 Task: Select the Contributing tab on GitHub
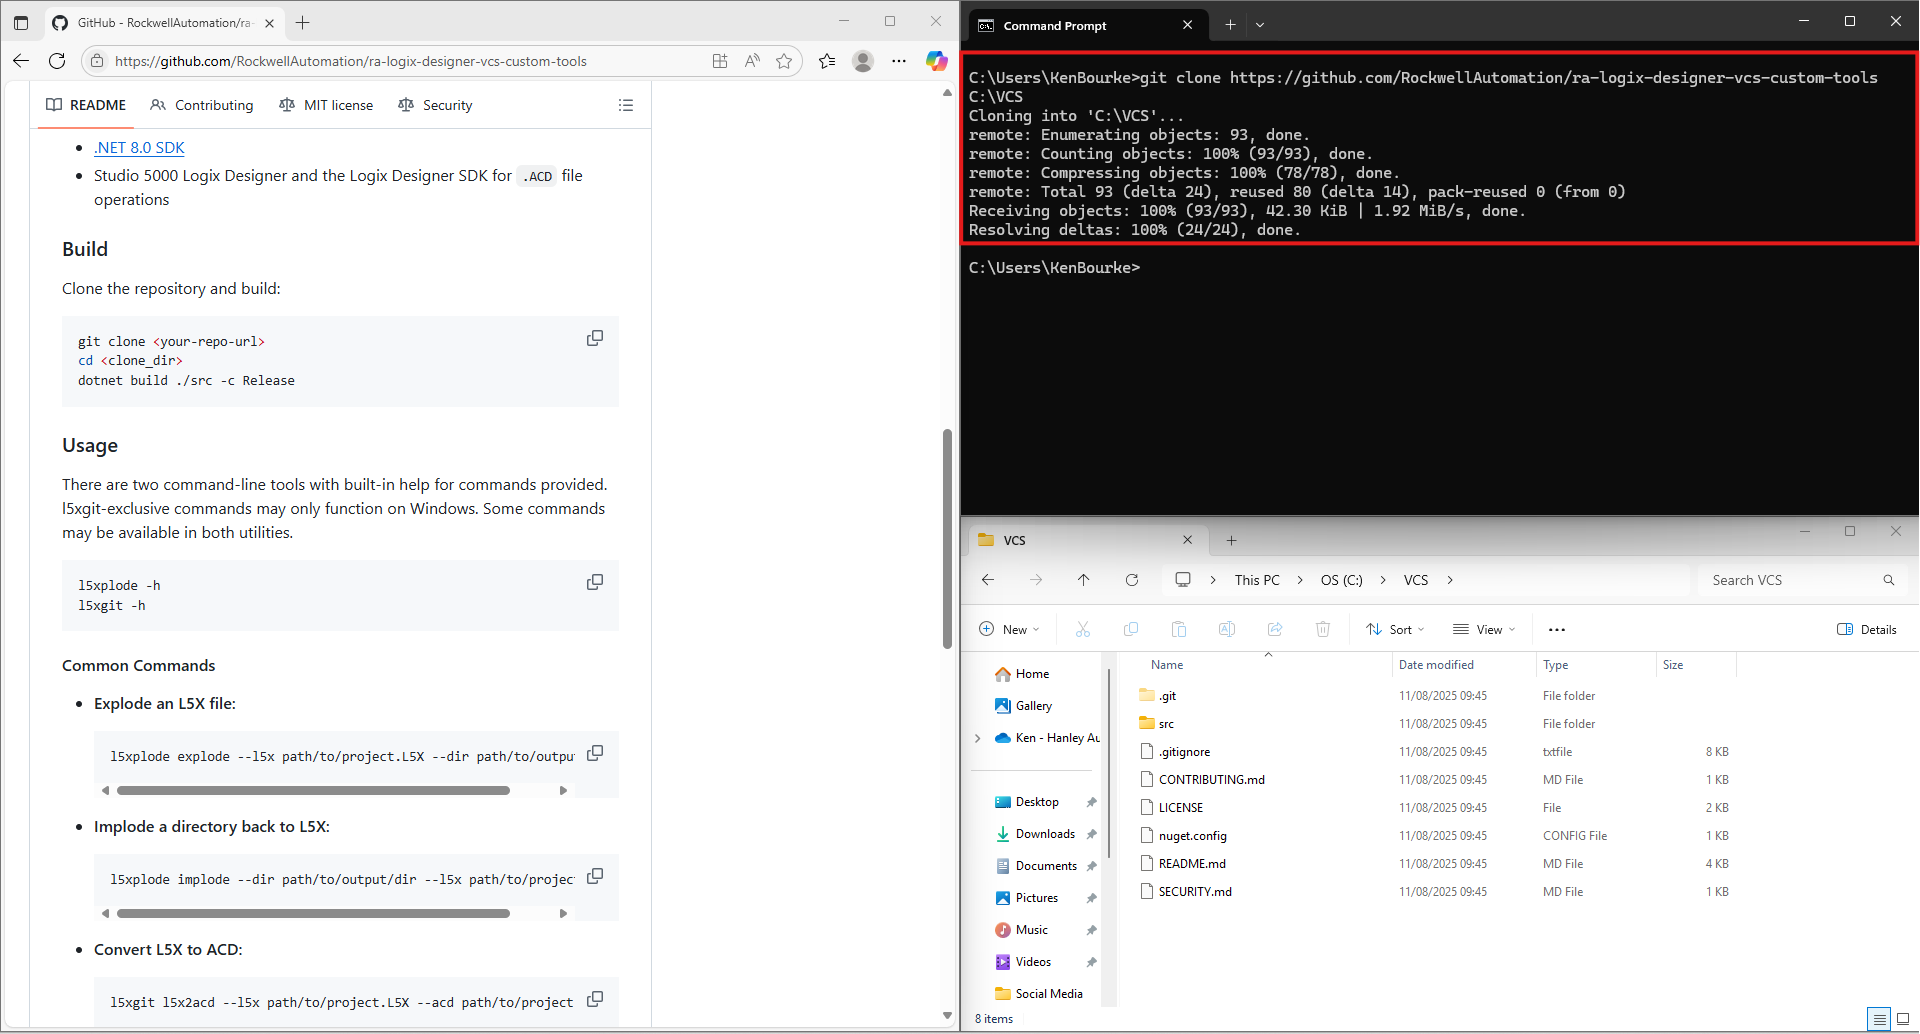pos(202,105)
